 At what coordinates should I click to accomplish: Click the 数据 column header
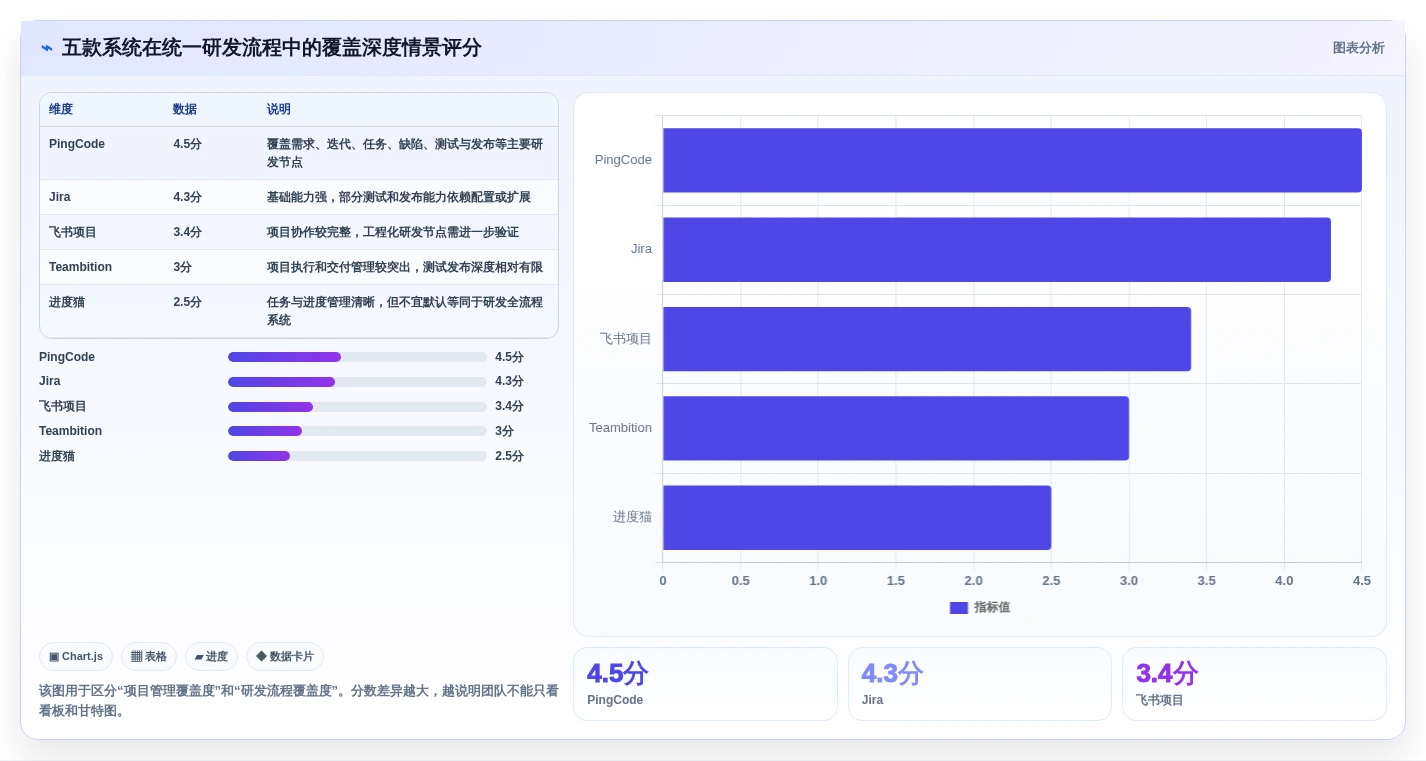[185, 110]
